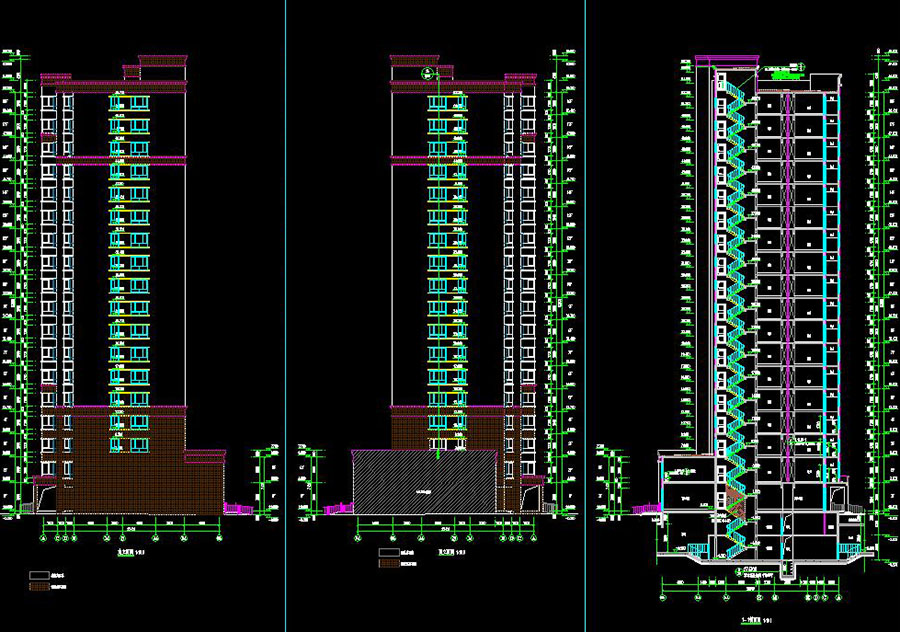Pick the brown legend swatch below left elevation
This screenshot has height=632, width=900.
click(39, 586)
